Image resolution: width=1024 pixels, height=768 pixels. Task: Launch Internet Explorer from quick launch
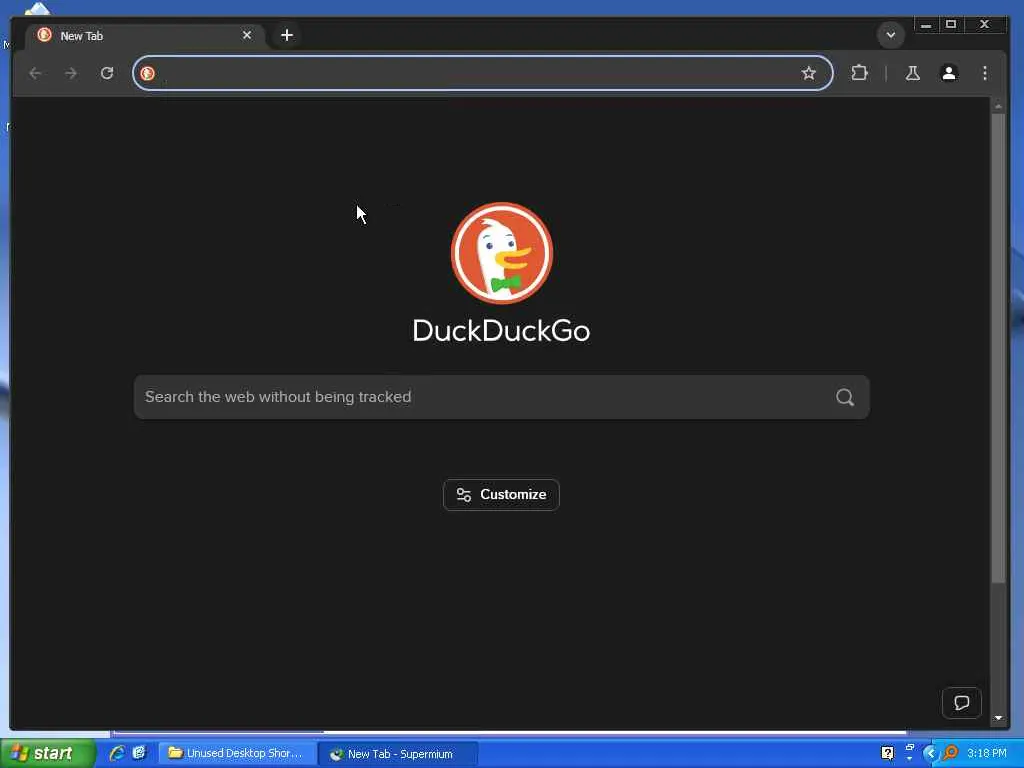[x=118, y=753]
